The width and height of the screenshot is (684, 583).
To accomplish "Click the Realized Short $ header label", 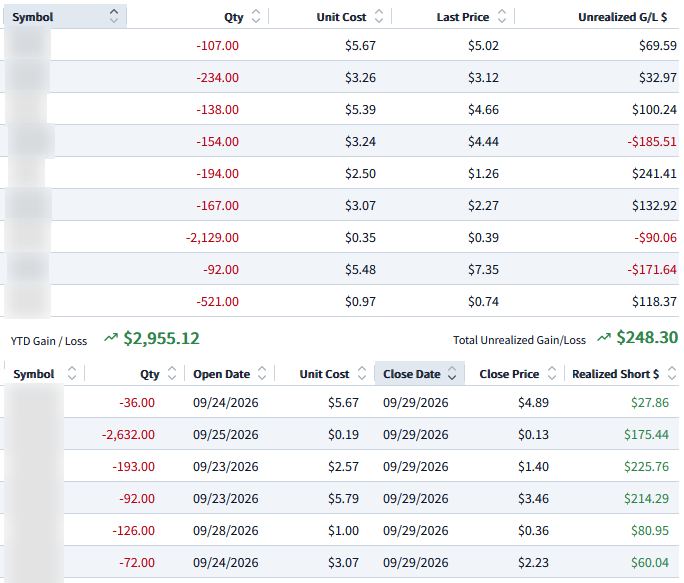I will pos(616,374).
